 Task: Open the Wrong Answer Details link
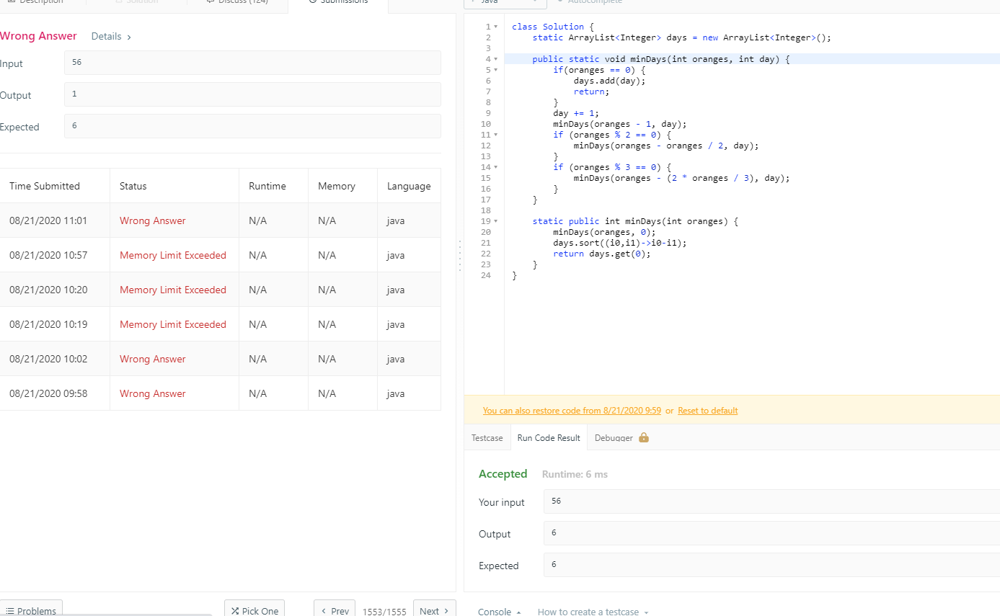pyautogui.click(x=110, y=36)
